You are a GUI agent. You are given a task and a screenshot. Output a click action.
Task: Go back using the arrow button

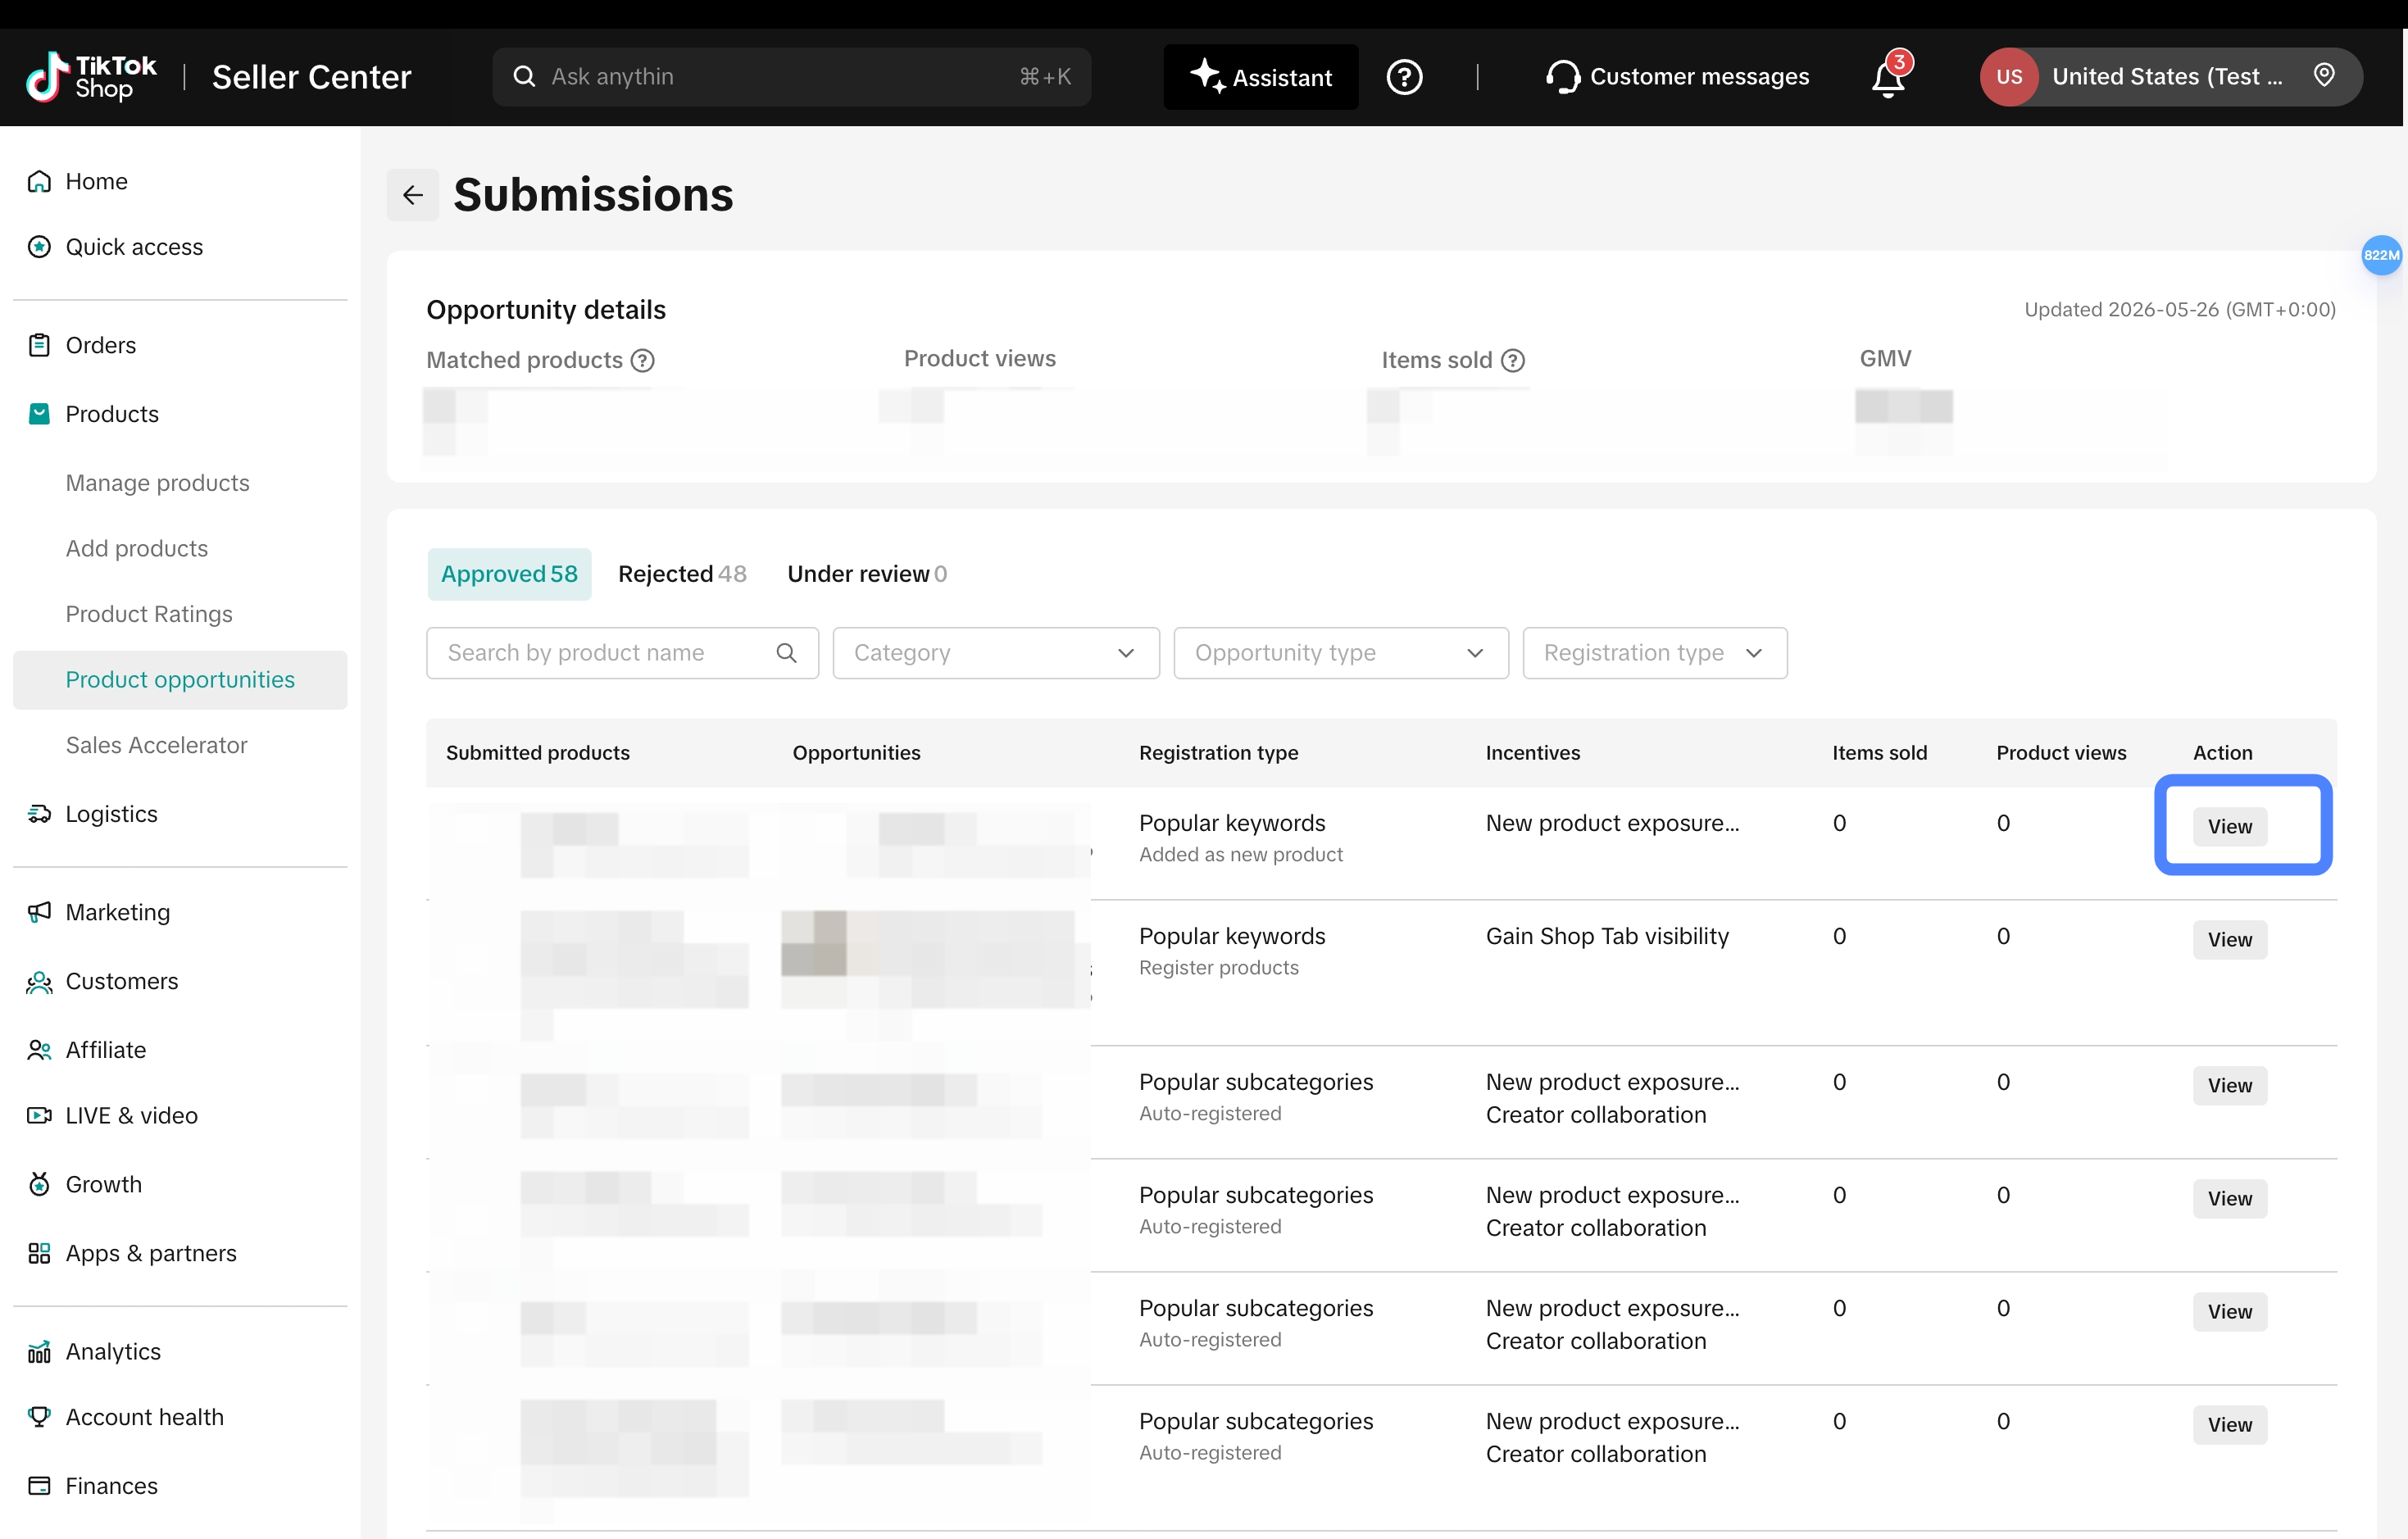[413, 195]
